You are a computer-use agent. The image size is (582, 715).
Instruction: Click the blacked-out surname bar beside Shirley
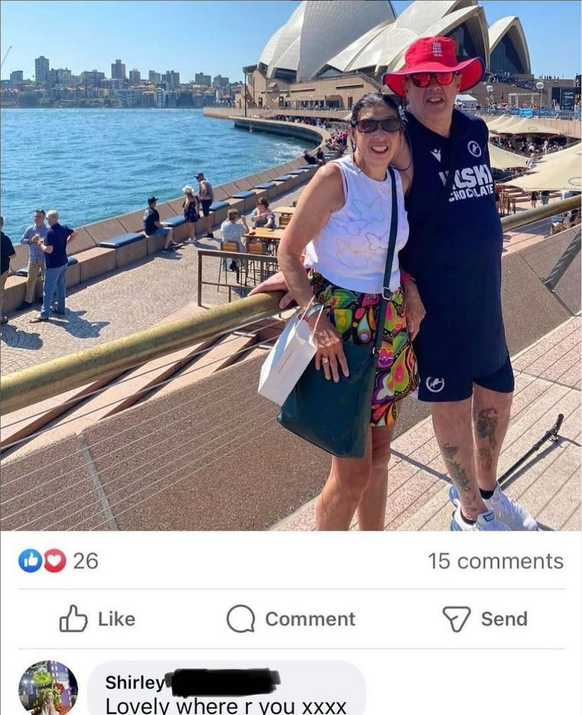click(223, 681)
